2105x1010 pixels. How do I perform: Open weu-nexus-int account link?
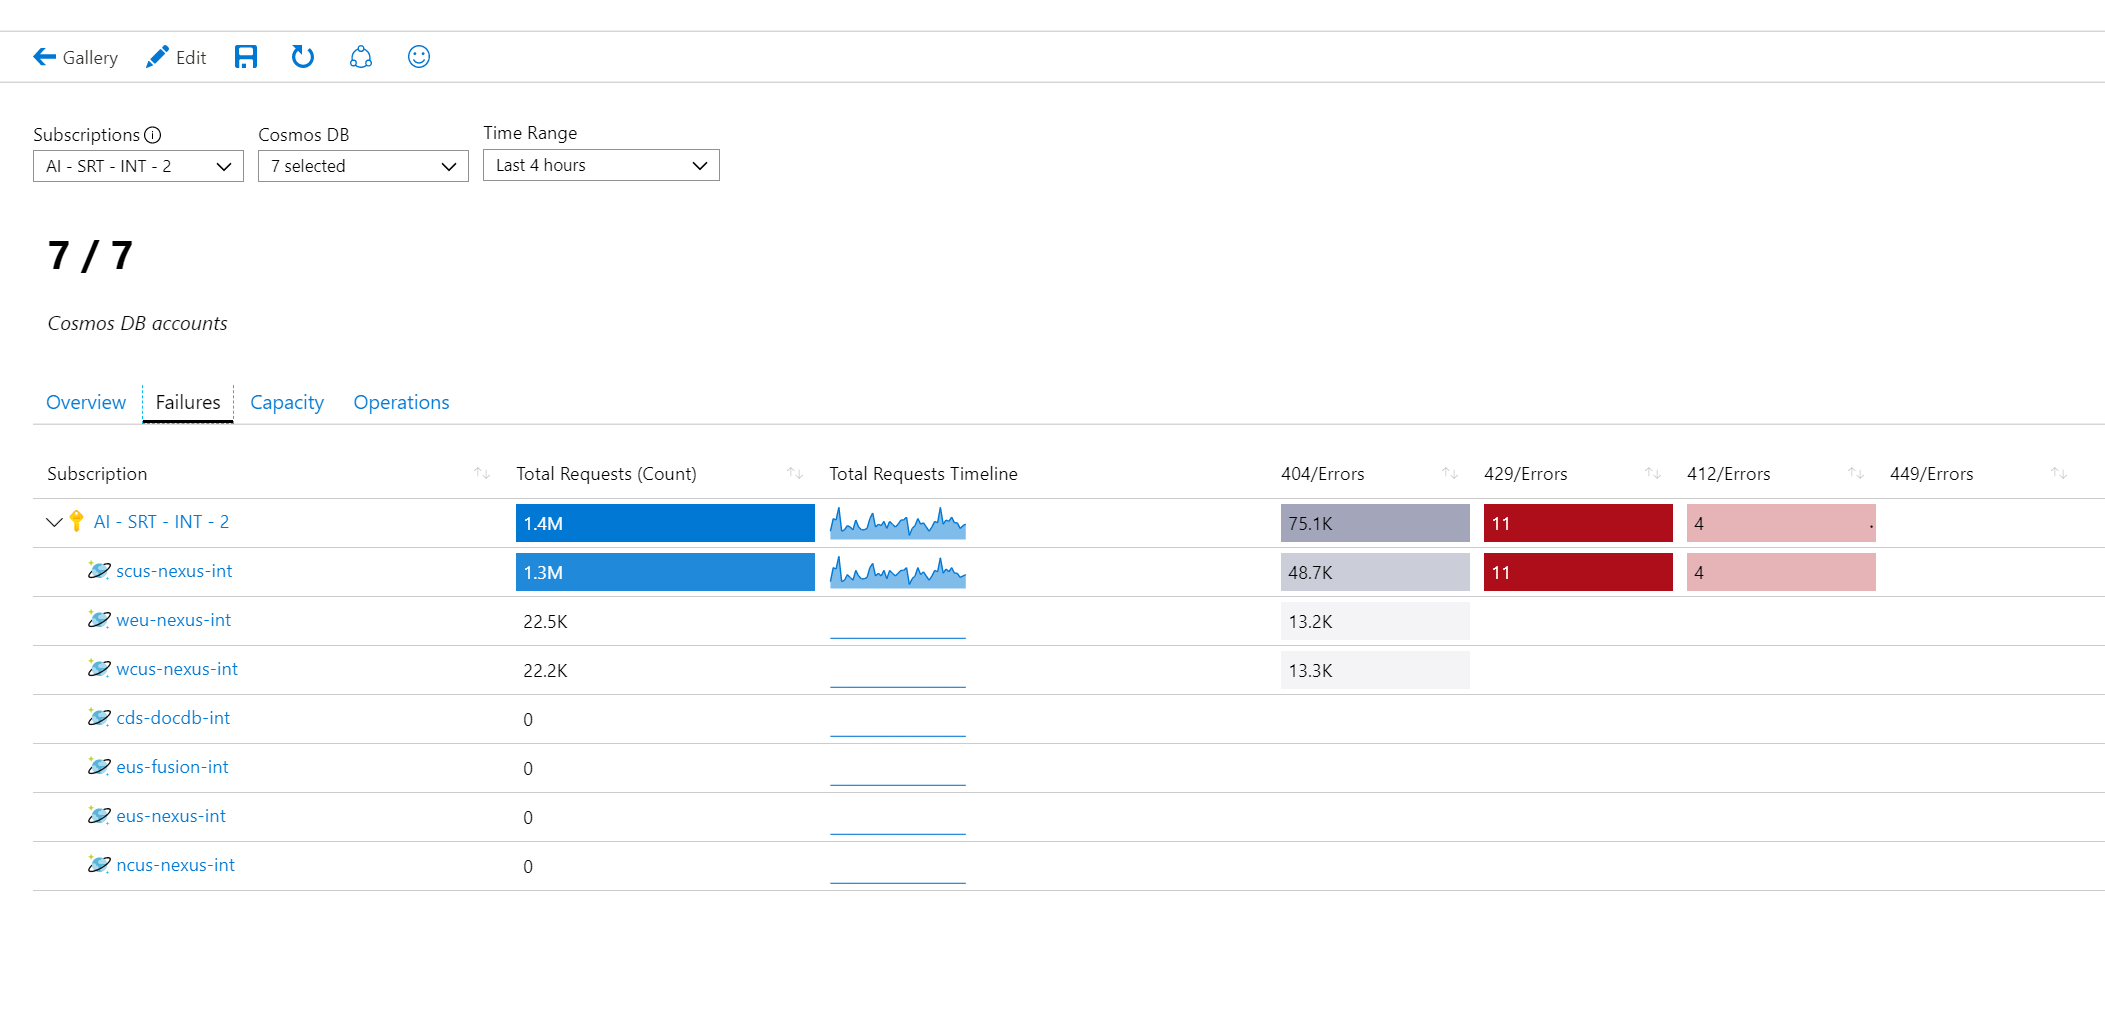pyautogui.click(x=173, y=620)
